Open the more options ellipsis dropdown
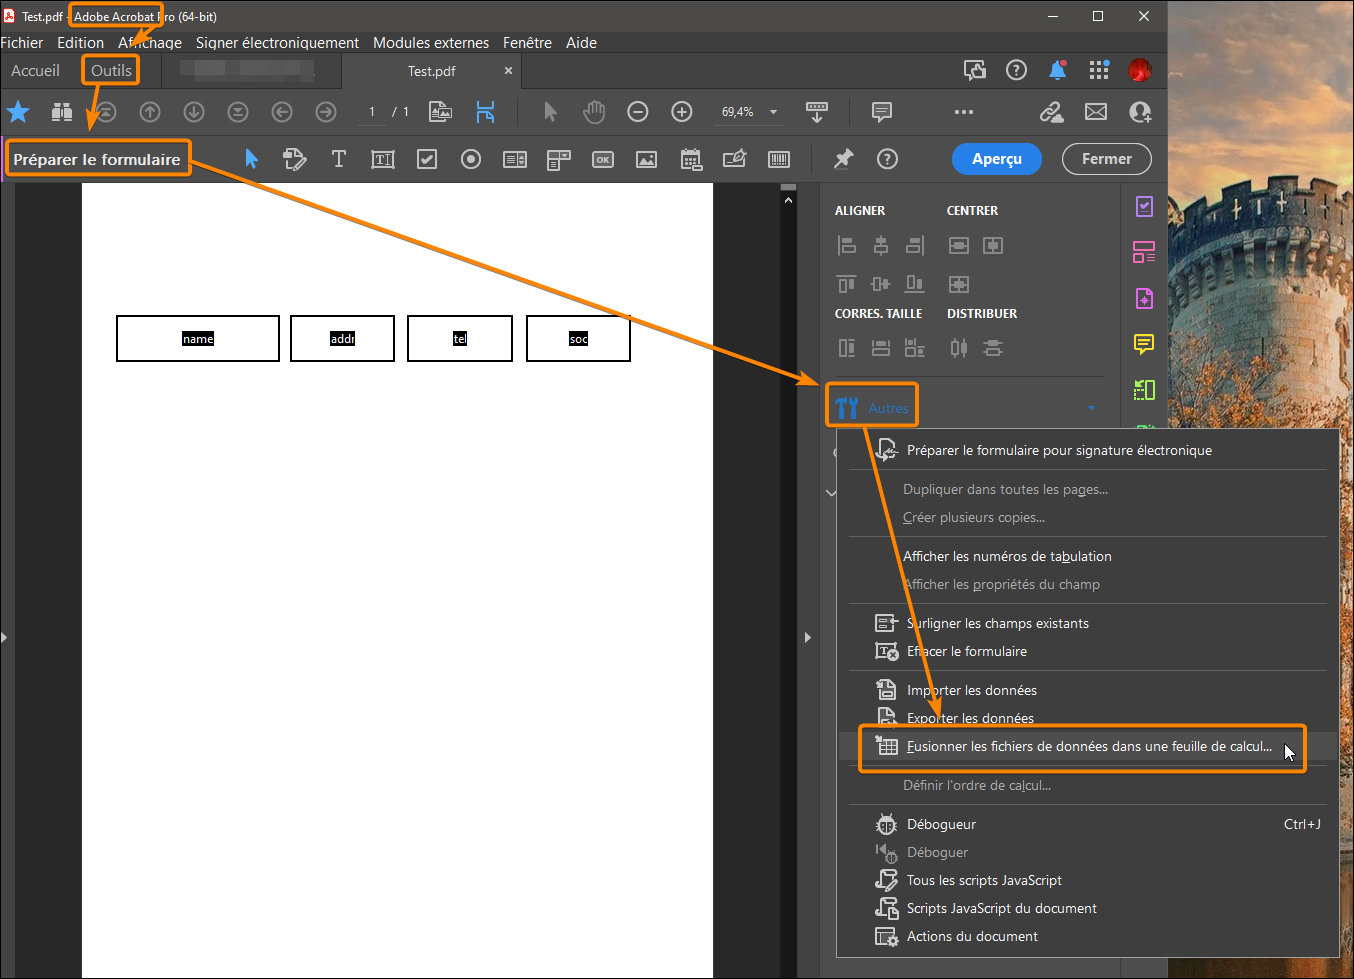 coord(963,112)
